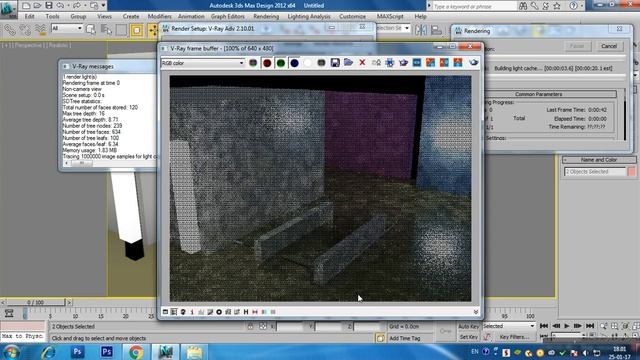Click Unlink Selection toolbar icon
Viewport: 640px width, 360px height.
tap(25, 29)
